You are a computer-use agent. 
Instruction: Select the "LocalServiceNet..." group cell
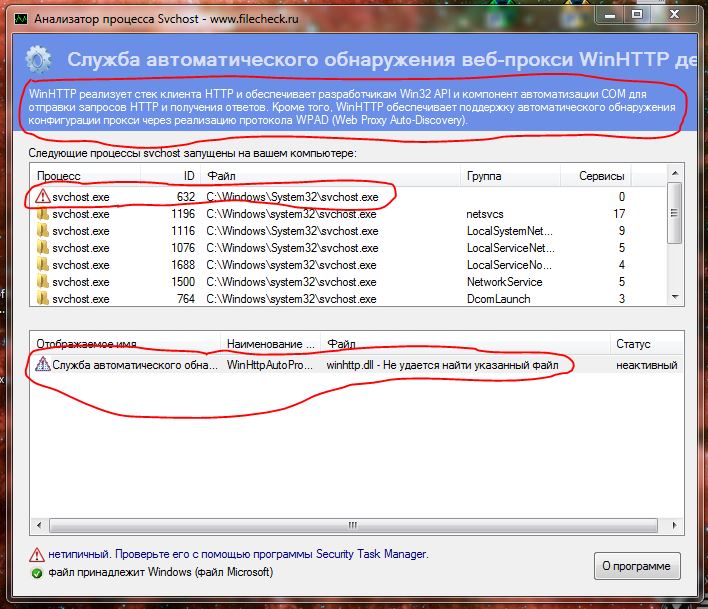[510, 248]
